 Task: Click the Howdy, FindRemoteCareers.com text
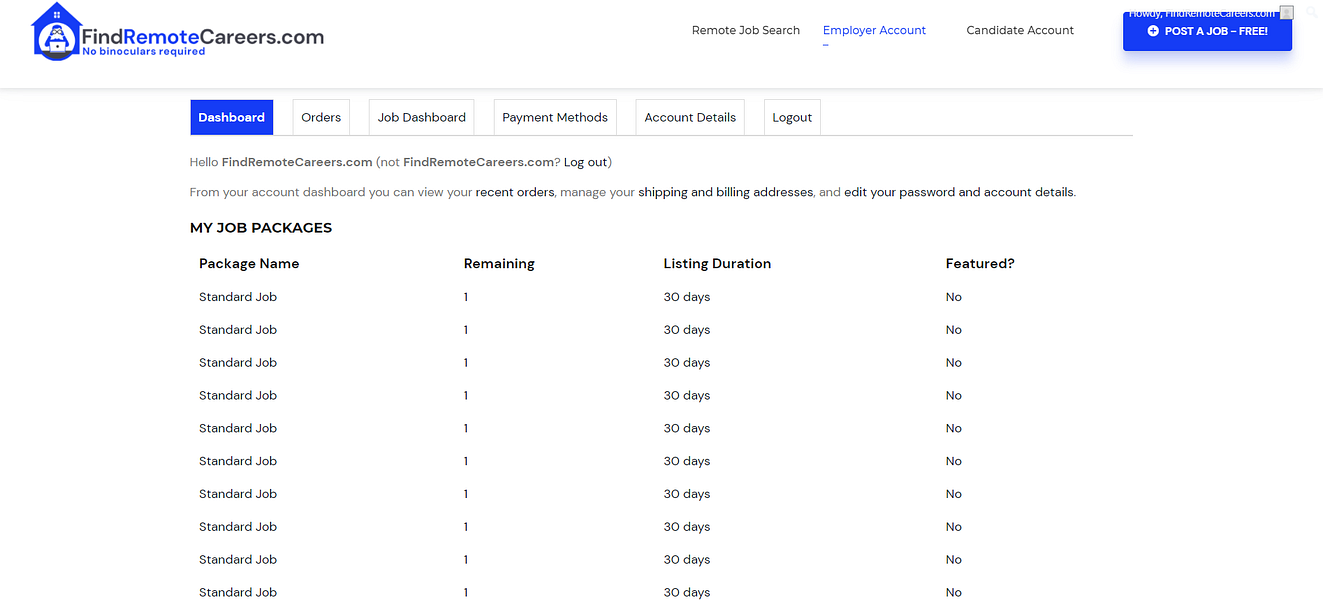pos(1201,13)
